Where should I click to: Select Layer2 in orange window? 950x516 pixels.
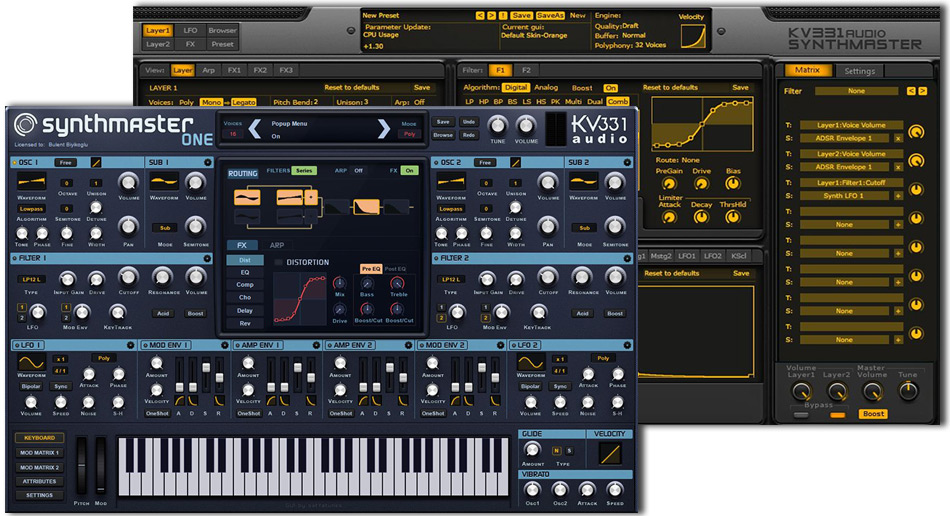[158, 44]
